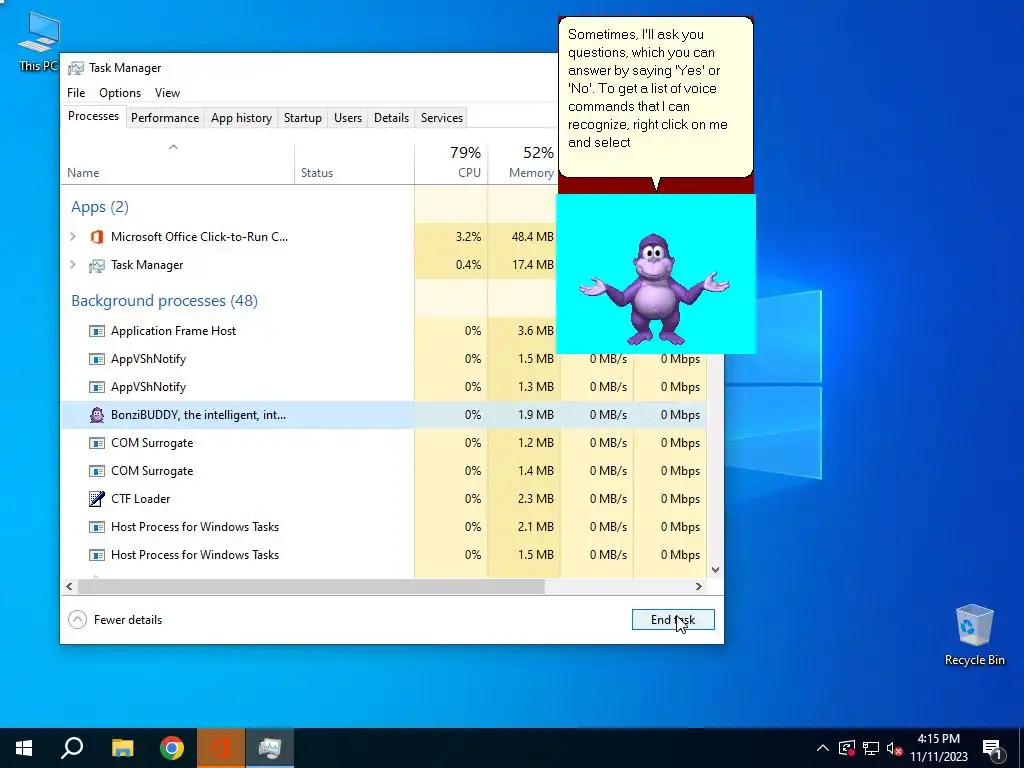This screenshot has height=768, width=1024.
Task: Click the Task Manager process row icon
Action: pos(97,265)
